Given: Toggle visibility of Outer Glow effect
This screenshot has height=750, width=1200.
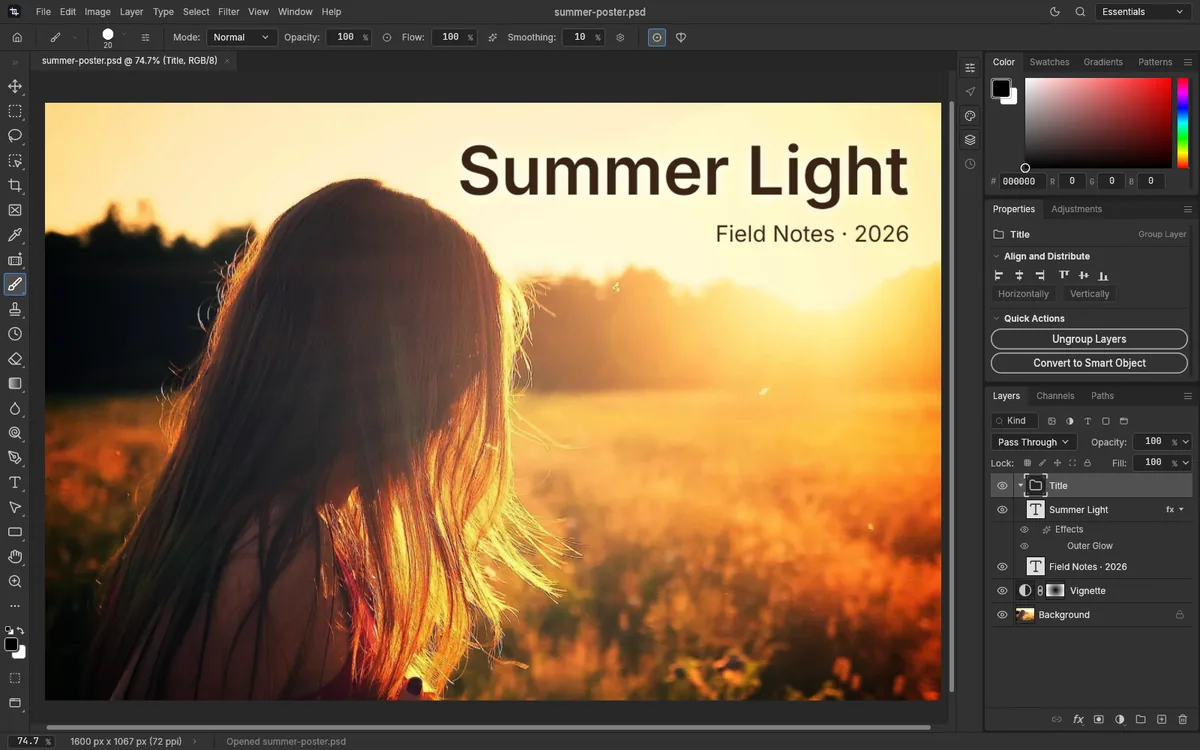Looking at the screenshot, I should point(1024,546).
